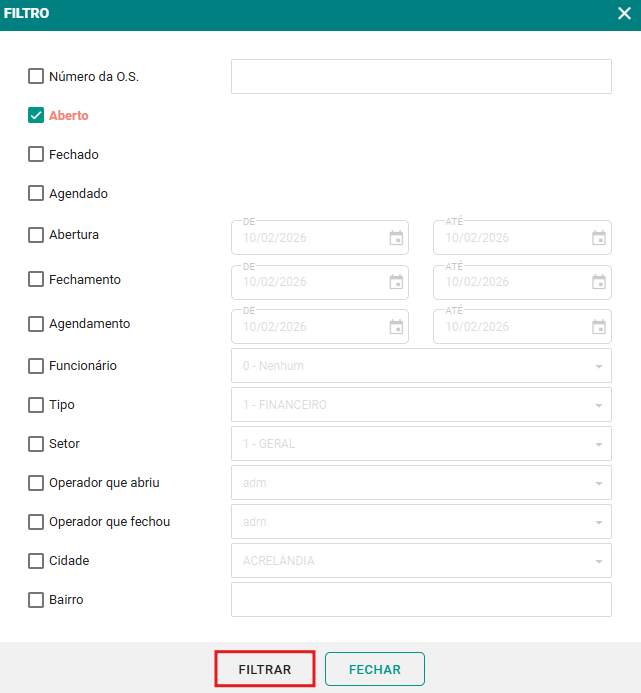Check the Número da O.S. checkbox
Screen dimensions: 641x693
36,76
